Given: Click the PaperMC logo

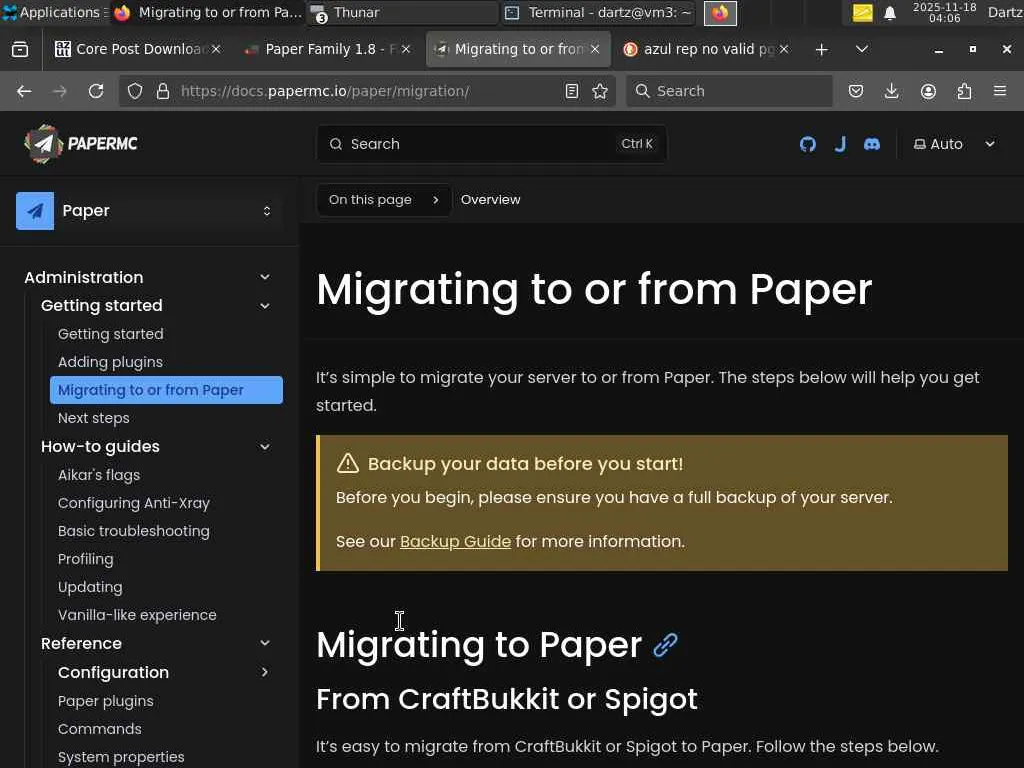Looking at the screenshot, I should [x=81, y=143].
